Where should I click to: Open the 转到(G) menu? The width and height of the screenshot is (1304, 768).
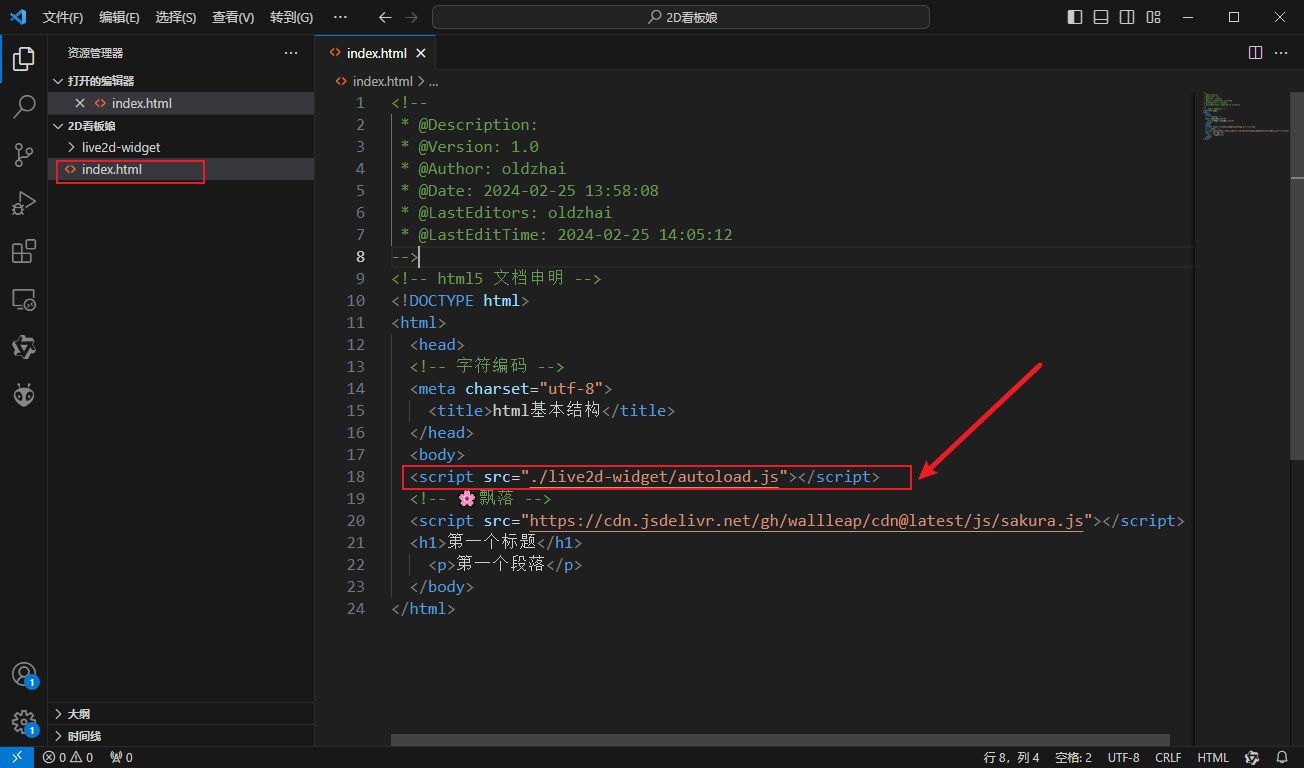[291, 17]
